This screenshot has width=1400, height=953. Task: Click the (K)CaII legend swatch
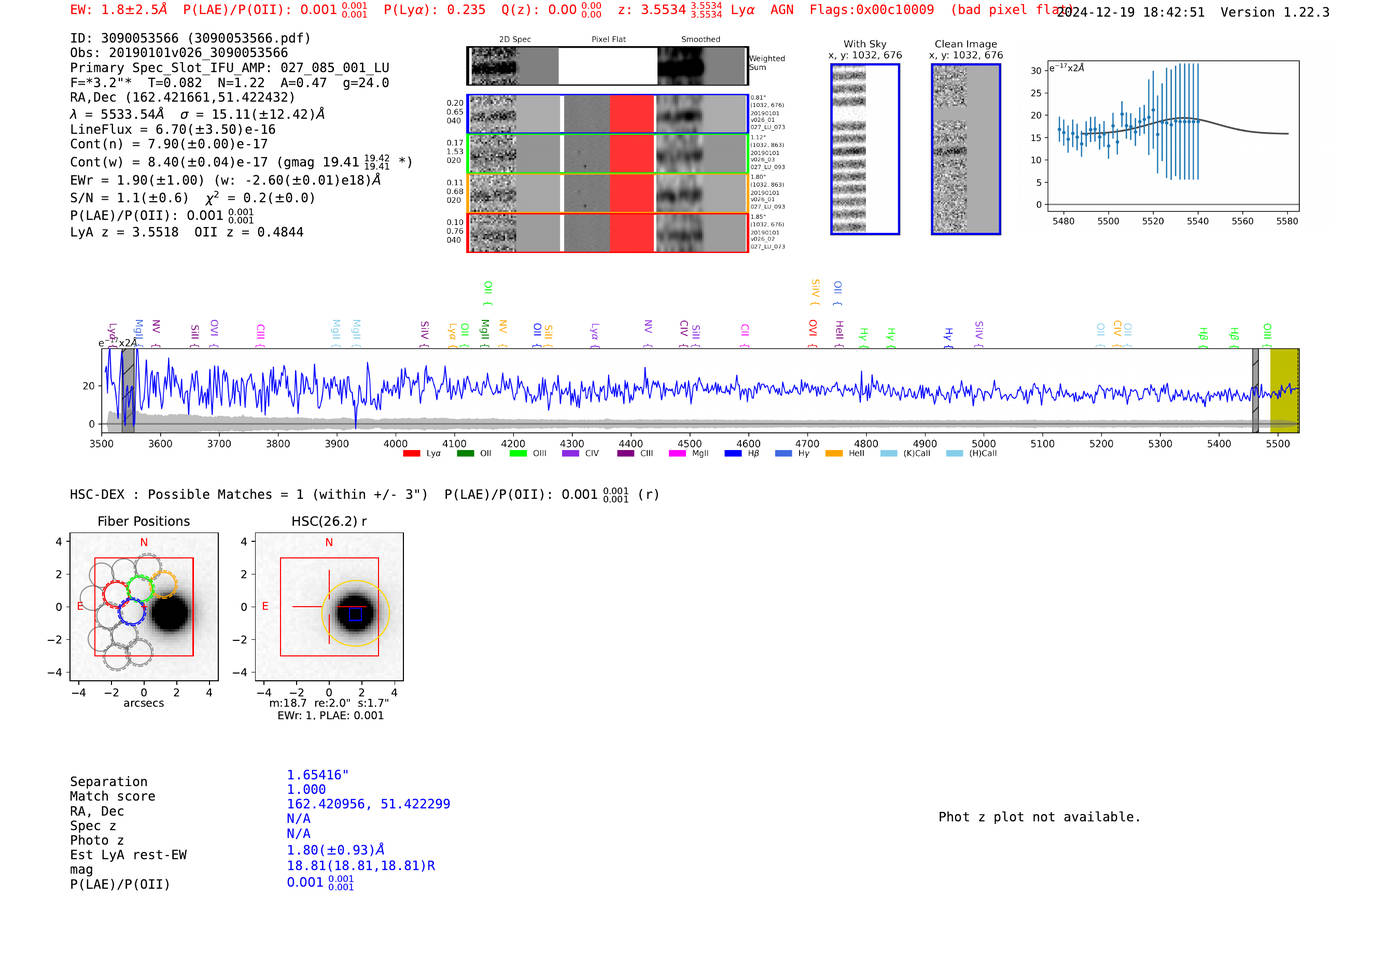[889, 453]
